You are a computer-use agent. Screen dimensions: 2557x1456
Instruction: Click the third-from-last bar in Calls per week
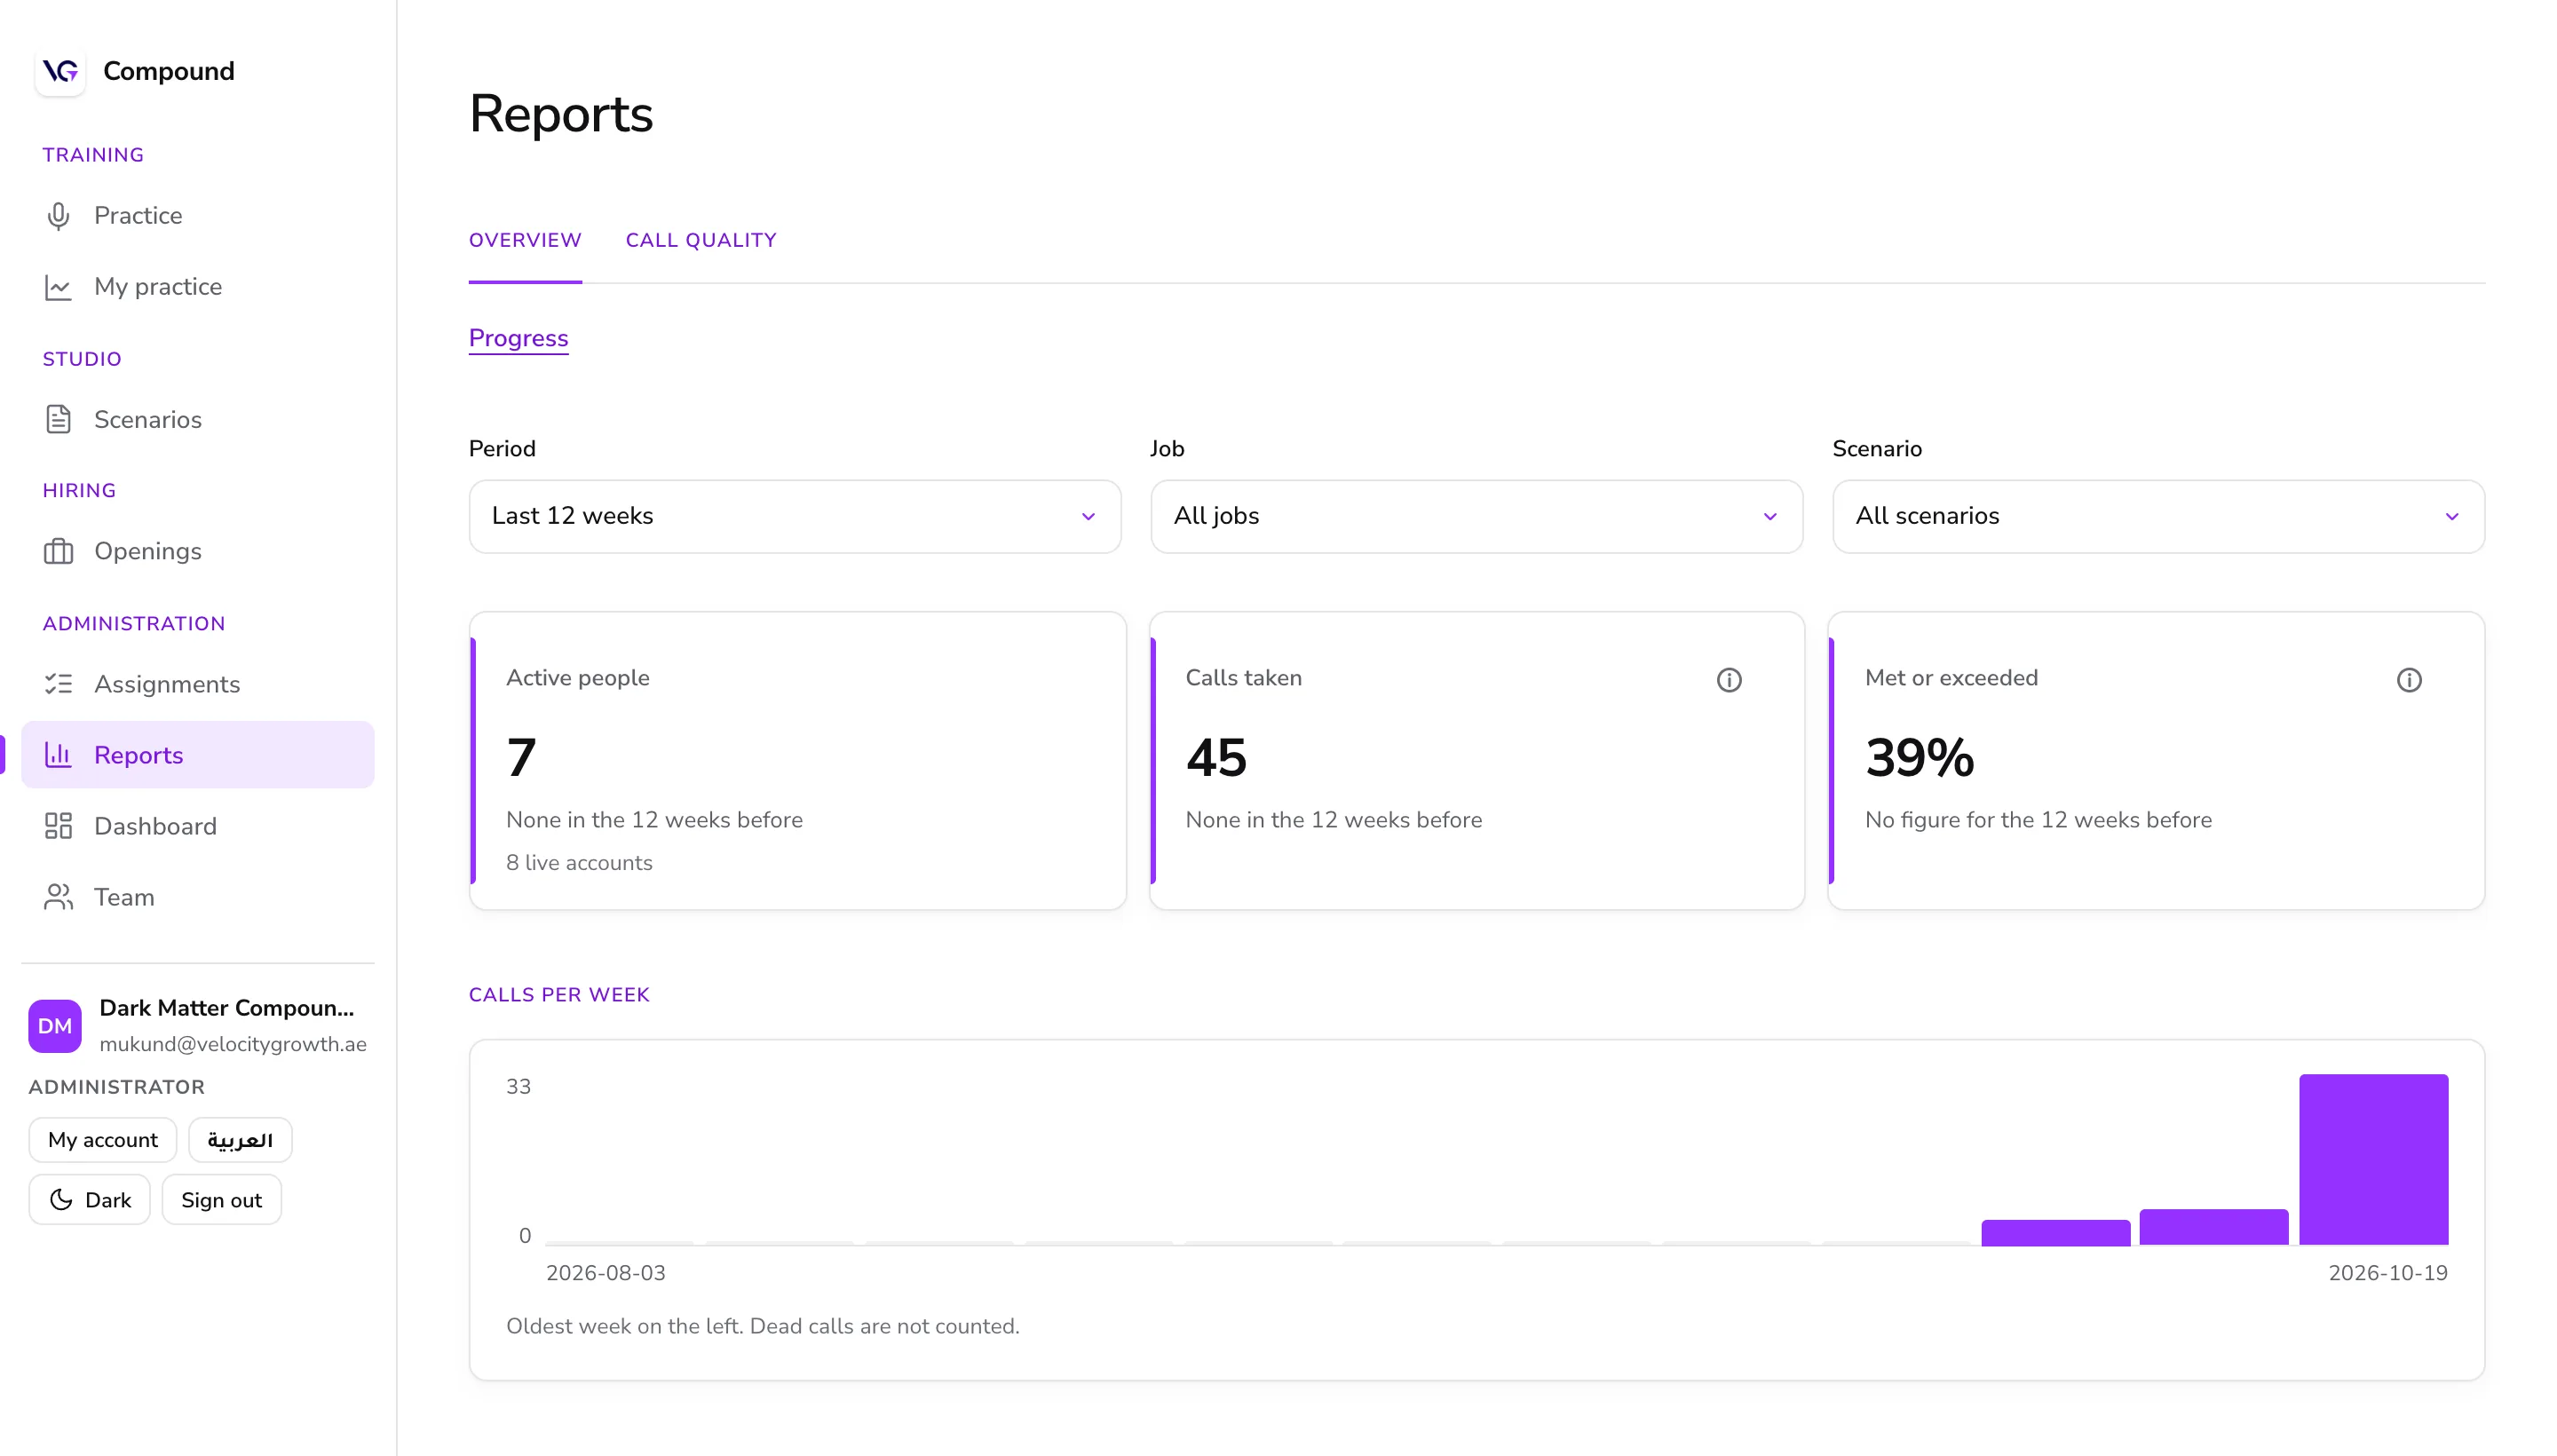click(2056, 1233)
